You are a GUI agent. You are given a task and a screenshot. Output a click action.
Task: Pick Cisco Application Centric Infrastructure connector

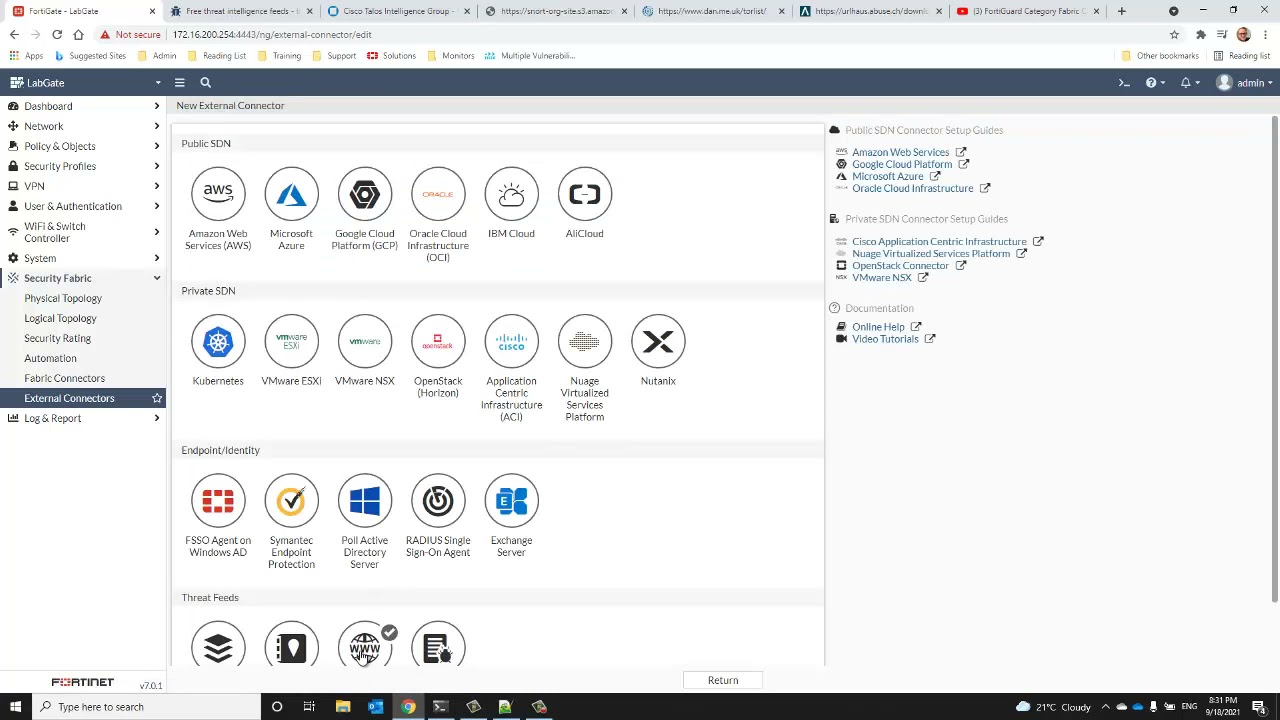point(511,341)
